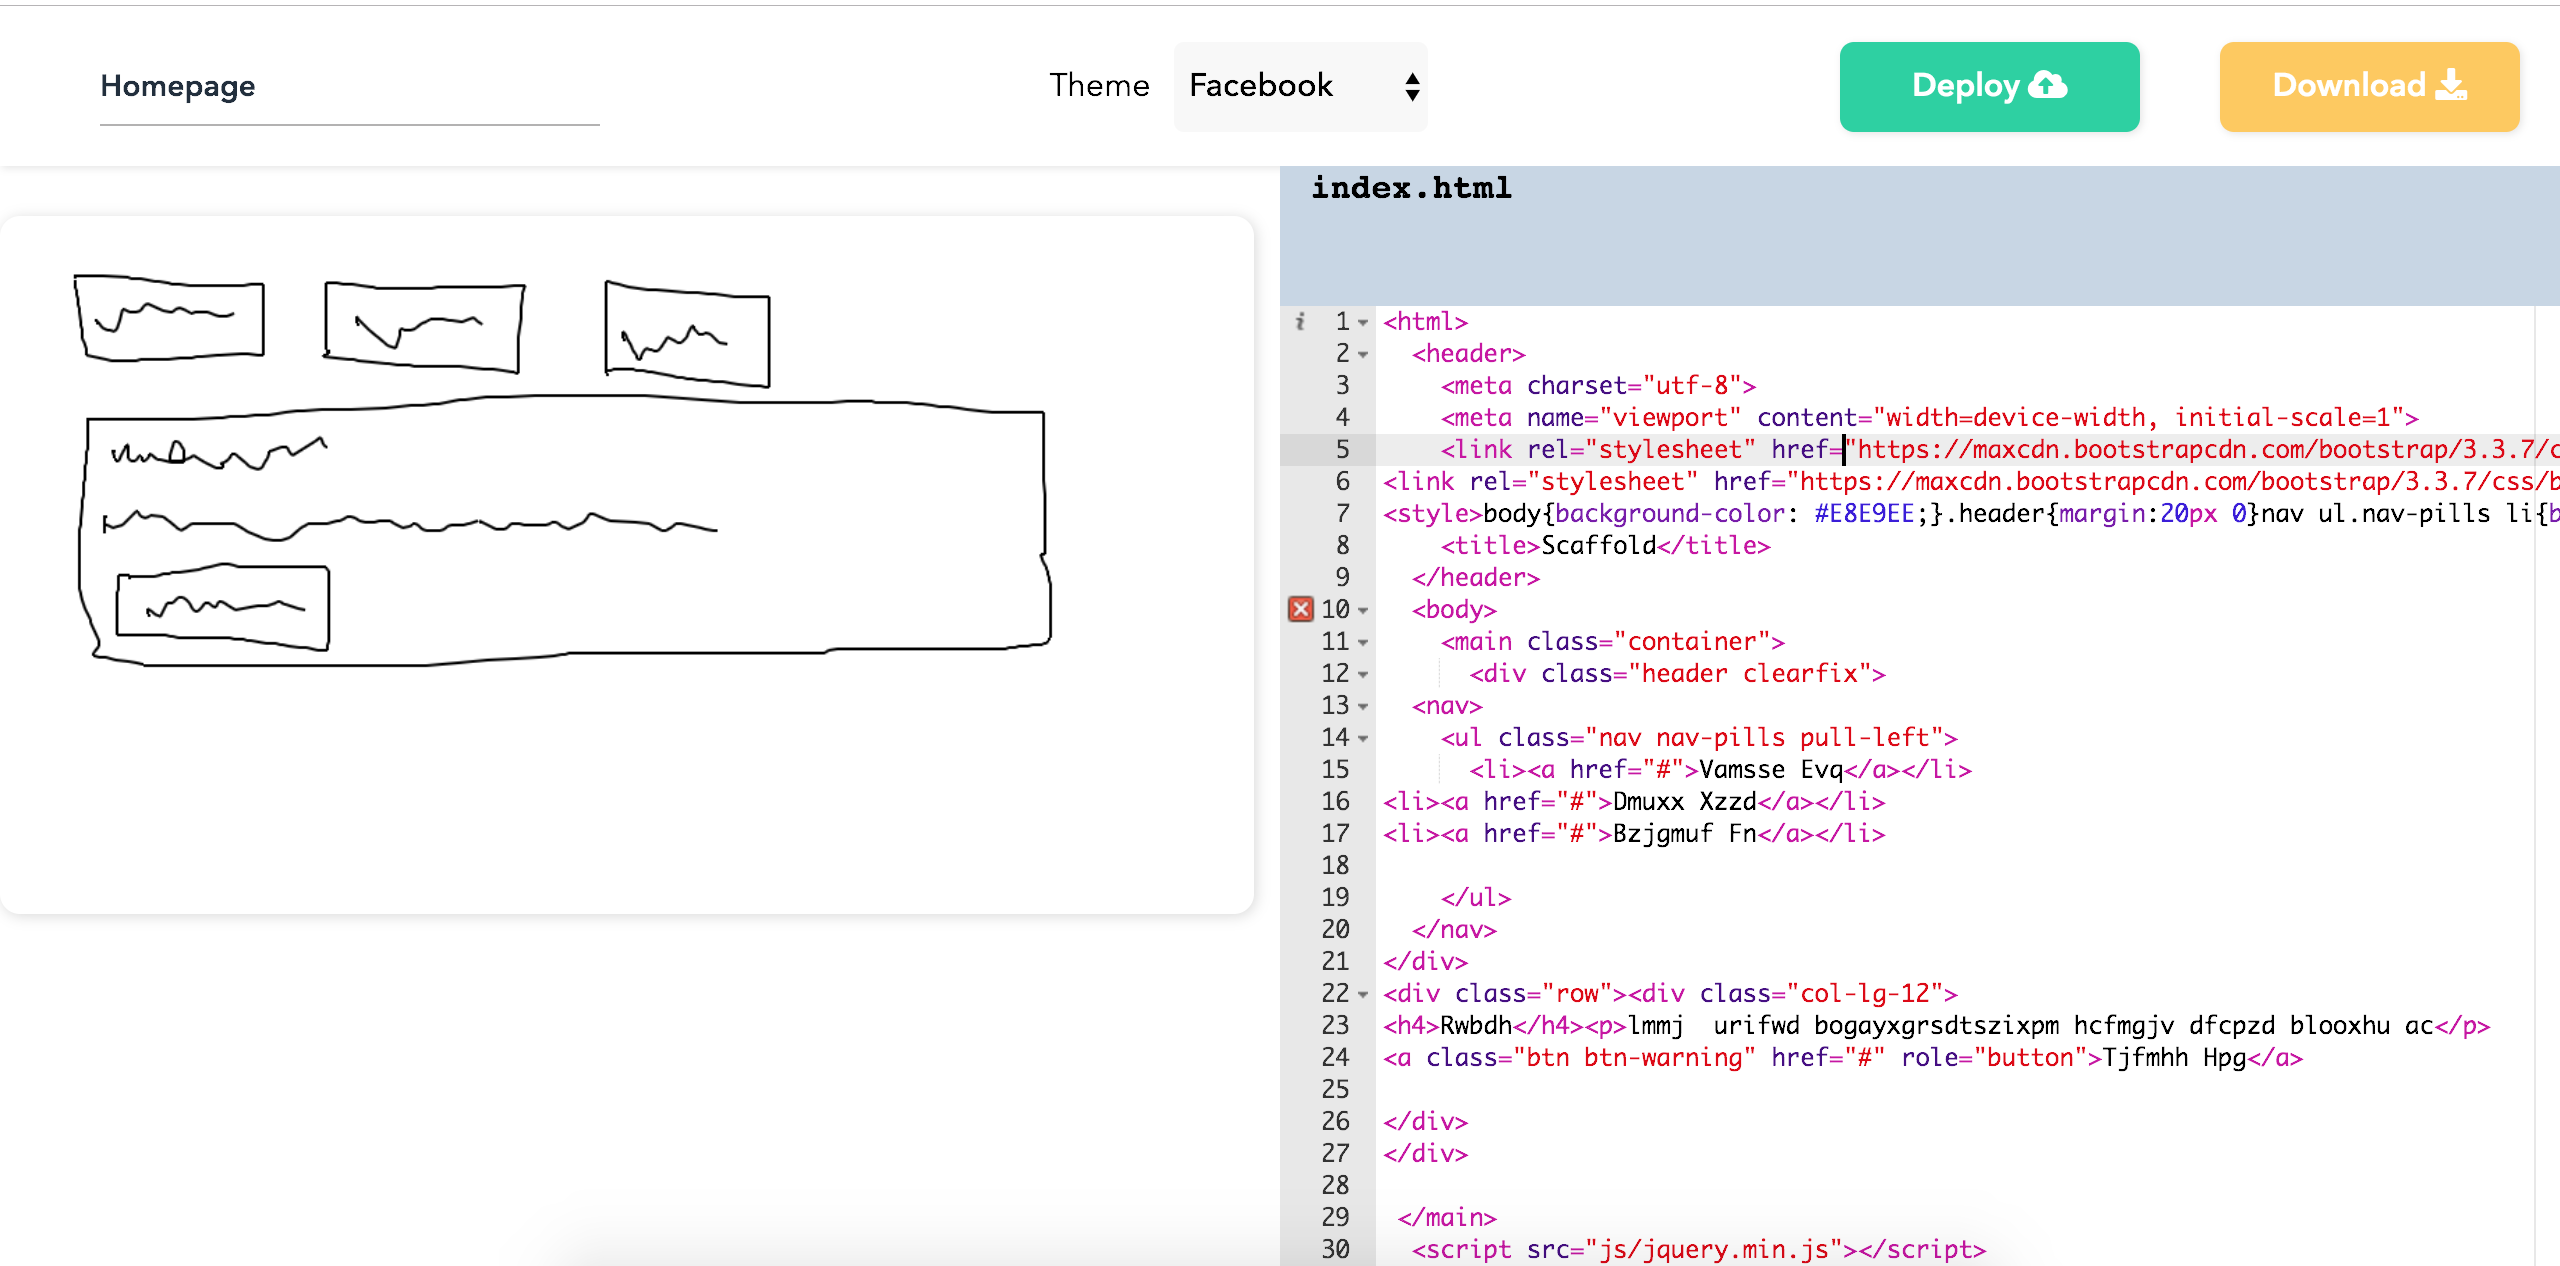Place cursor in Scaffold title text
Image resolution: width=2560 pixels, height=1266 pixels.
click(1598, 545)
